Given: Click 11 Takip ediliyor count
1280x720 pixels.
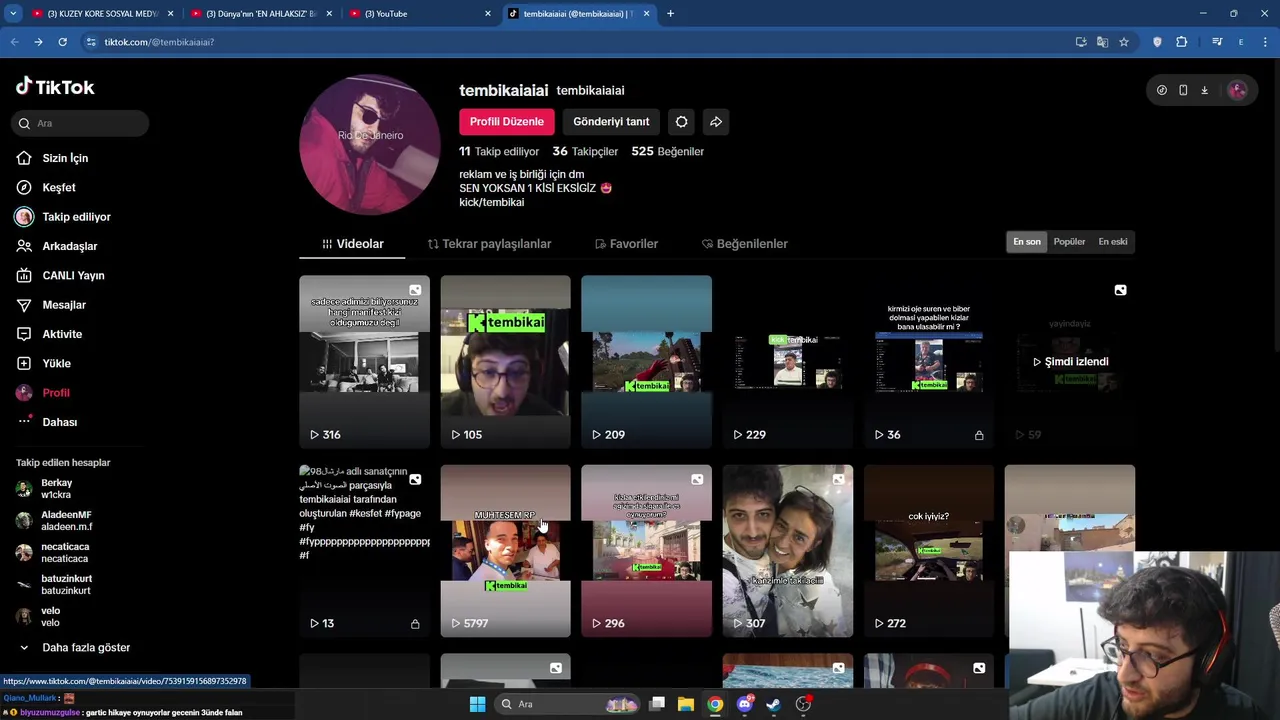Looking at the screenshot, I should [x=499, y=151].
